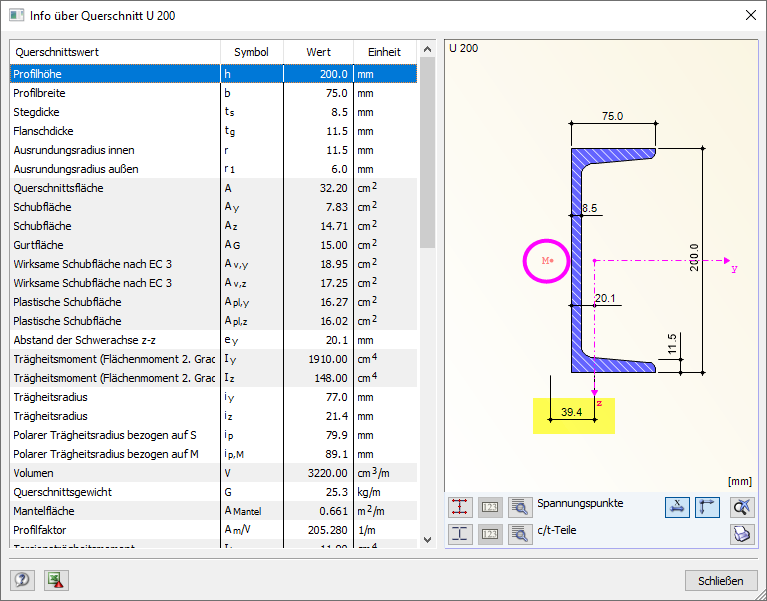
Task: Show c/t-Teile on the cross-section
Action: [460, 534]
